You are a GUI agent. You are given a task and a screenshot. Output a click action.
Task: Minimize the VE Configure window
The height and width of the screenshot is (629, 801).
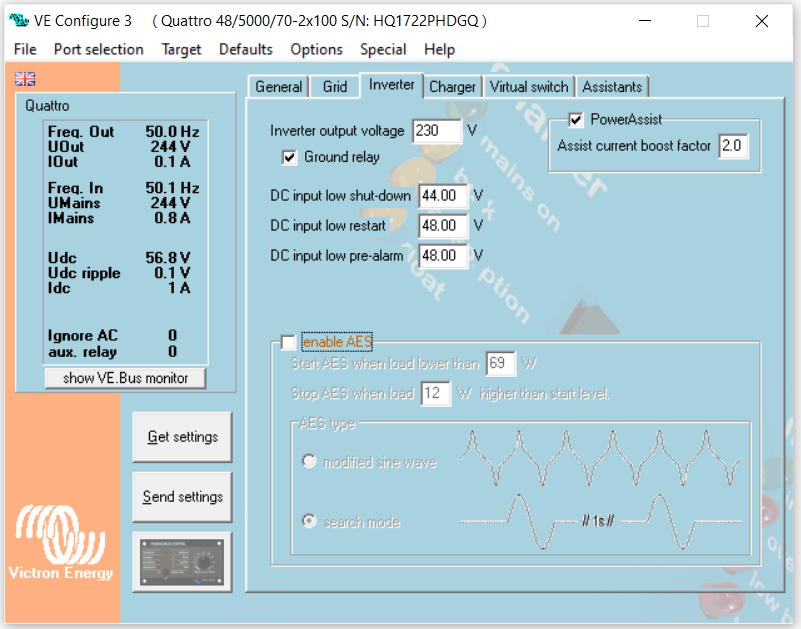coord(645,21)
